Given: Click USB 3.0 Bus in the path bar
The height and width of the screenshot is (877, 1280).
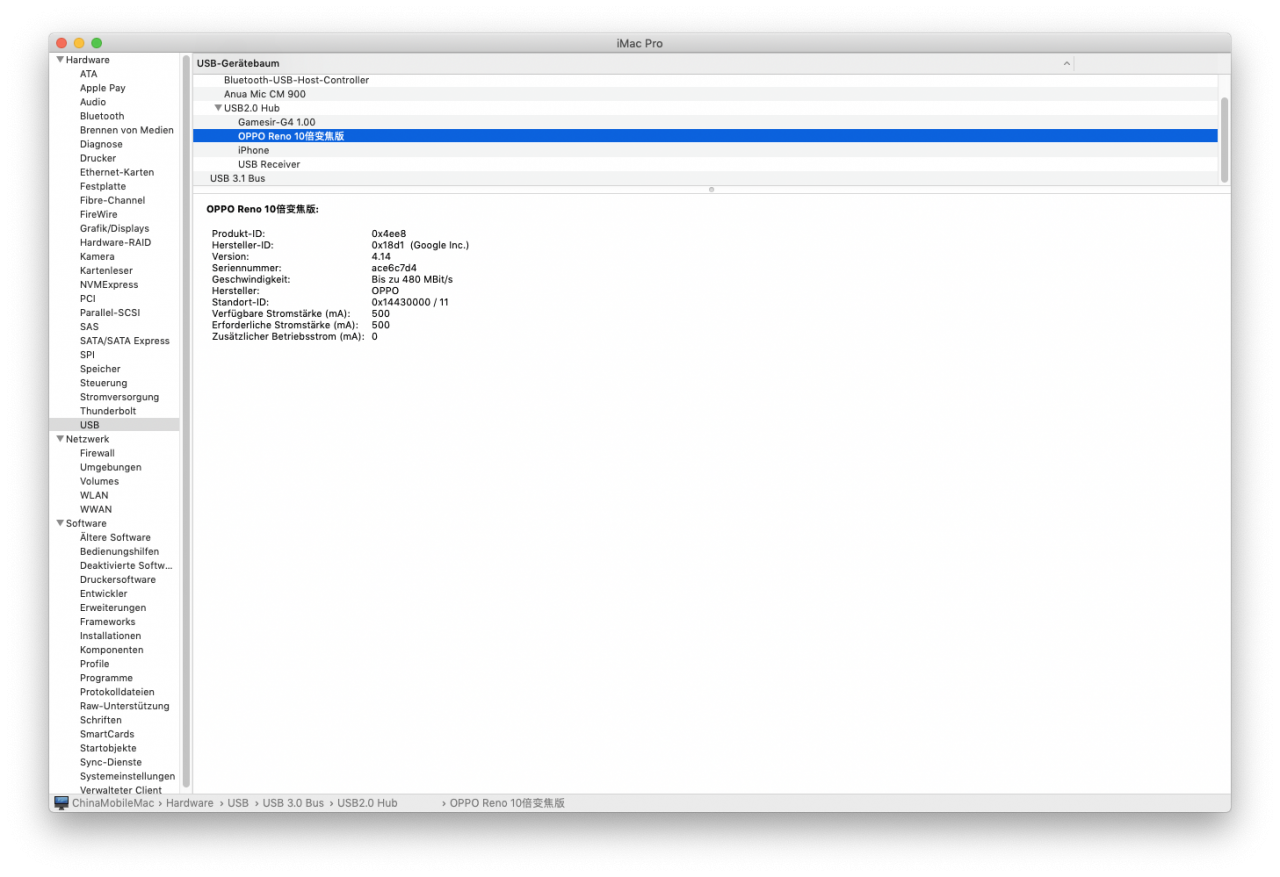Looking at the screenshot, I should 293,803.
